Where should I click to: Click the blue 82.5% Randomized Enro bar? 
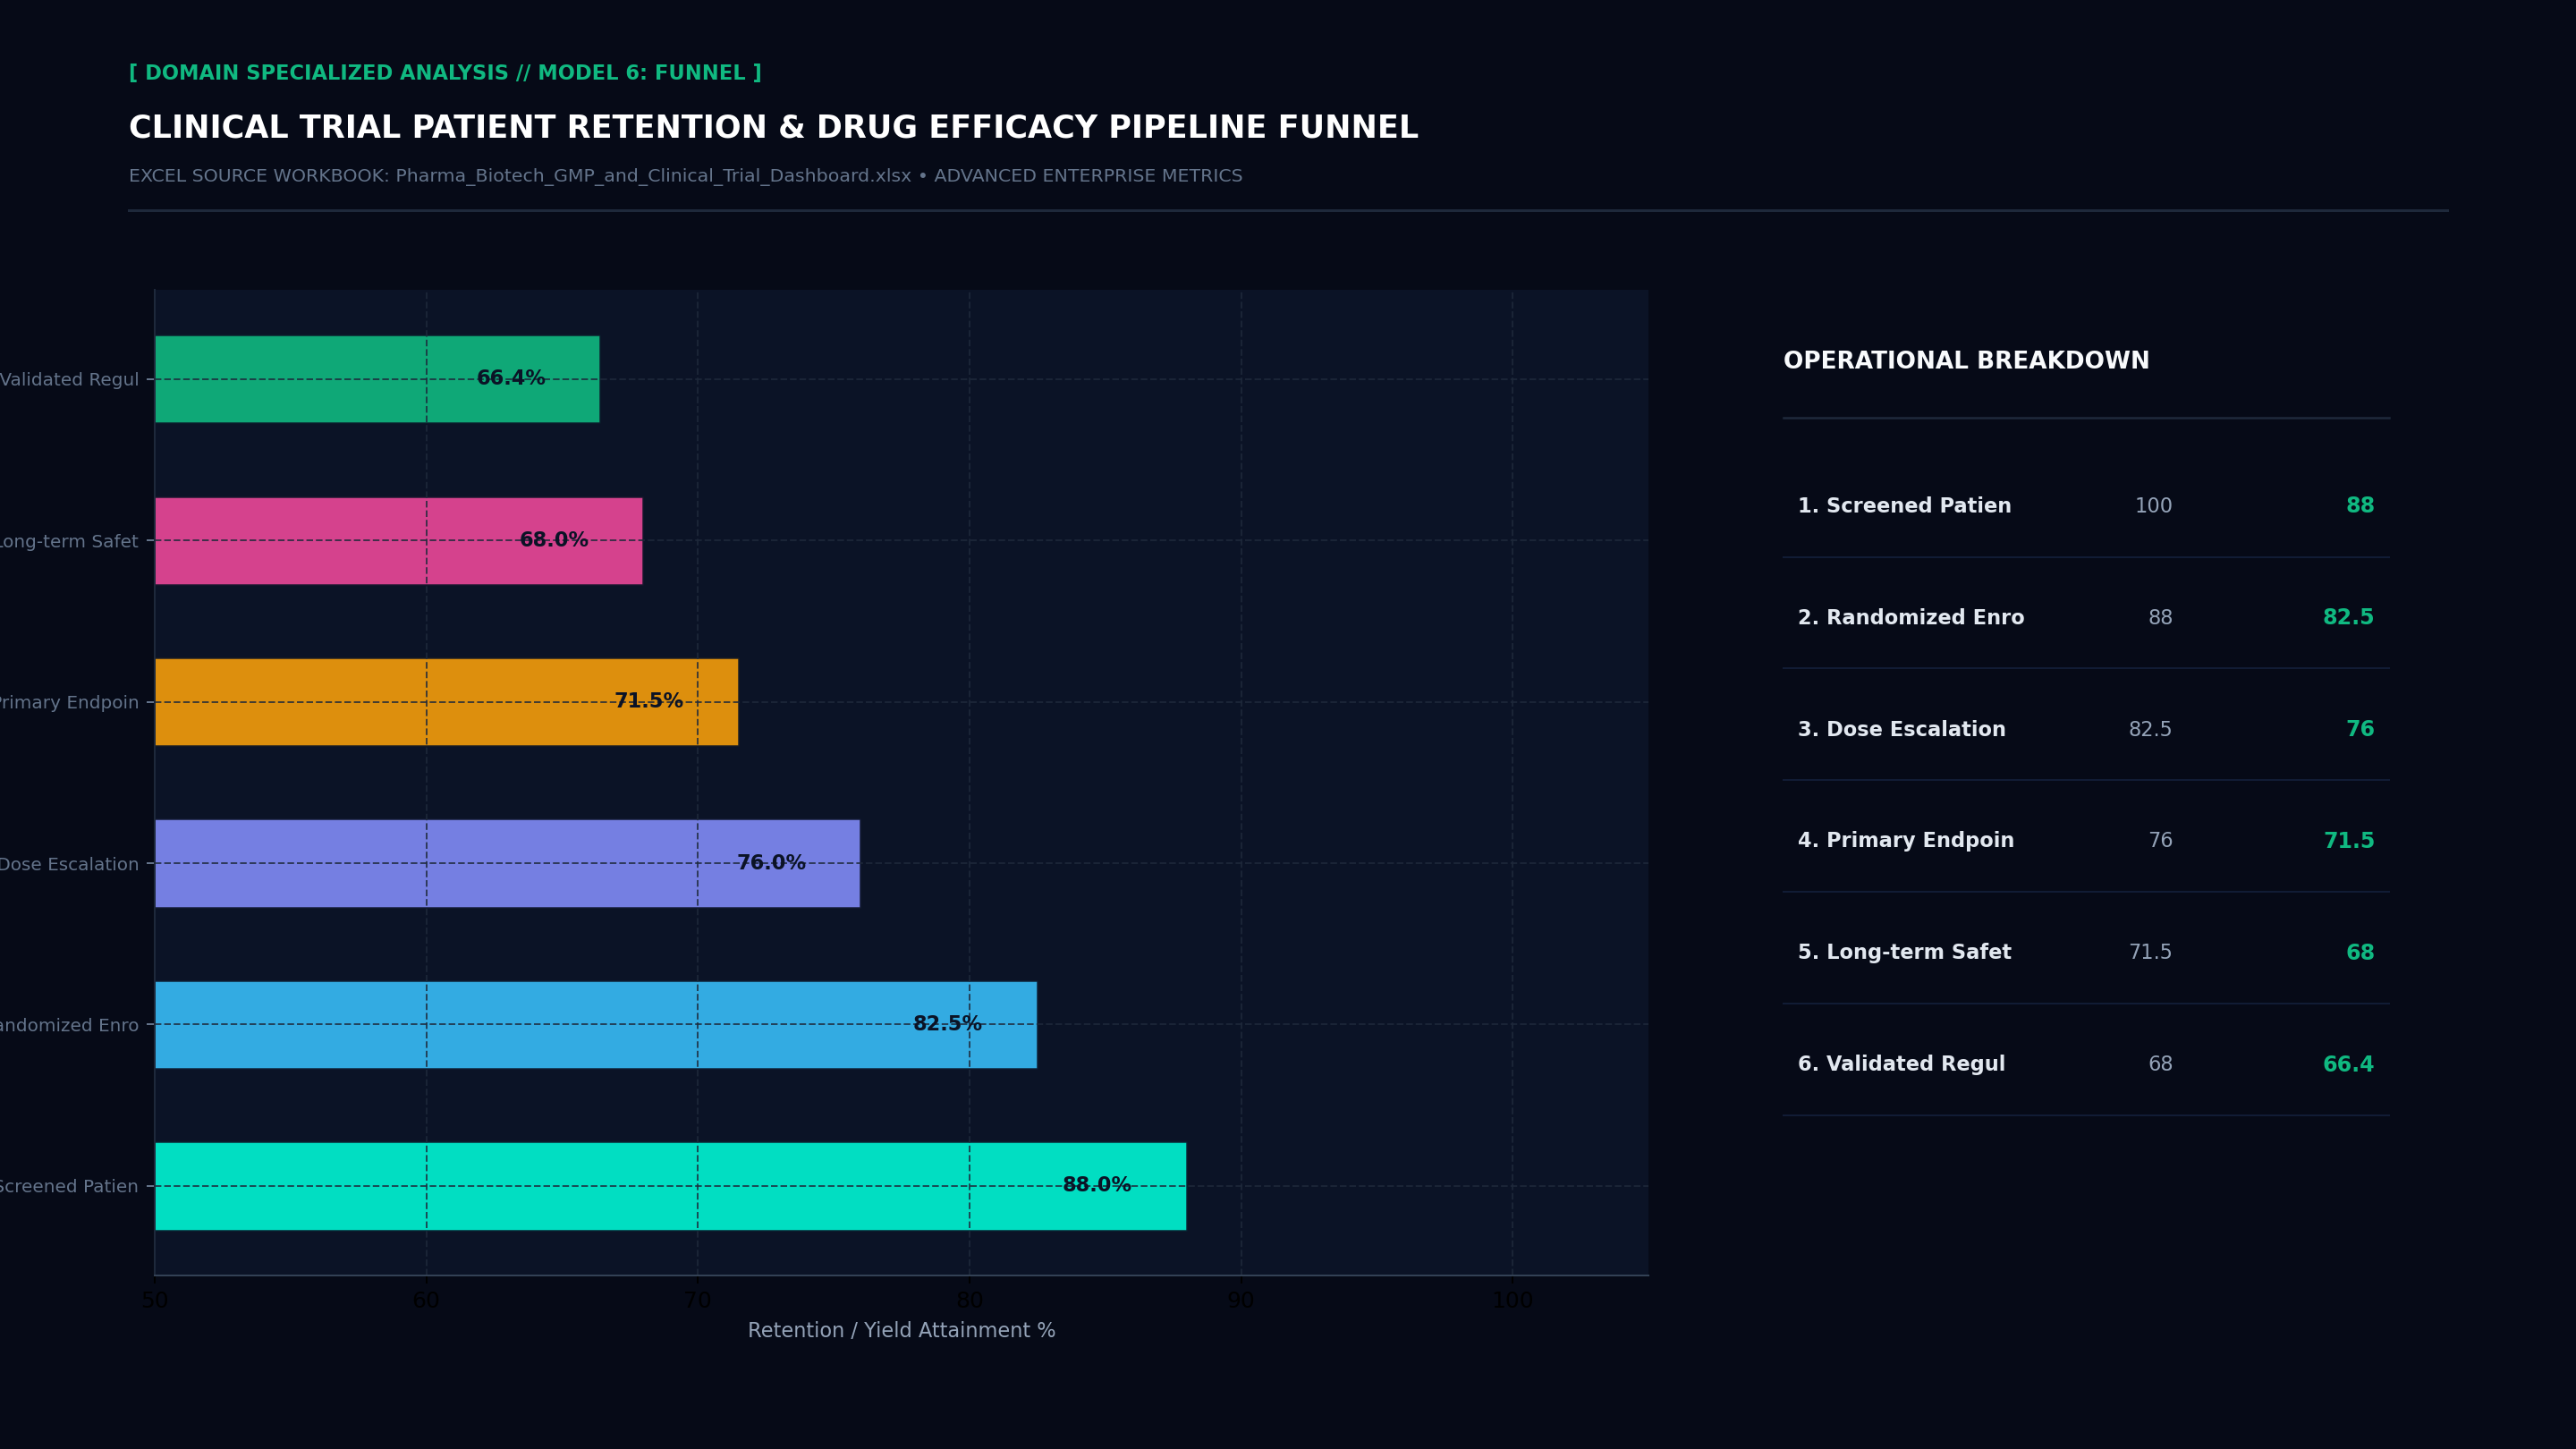point(596,1025)
